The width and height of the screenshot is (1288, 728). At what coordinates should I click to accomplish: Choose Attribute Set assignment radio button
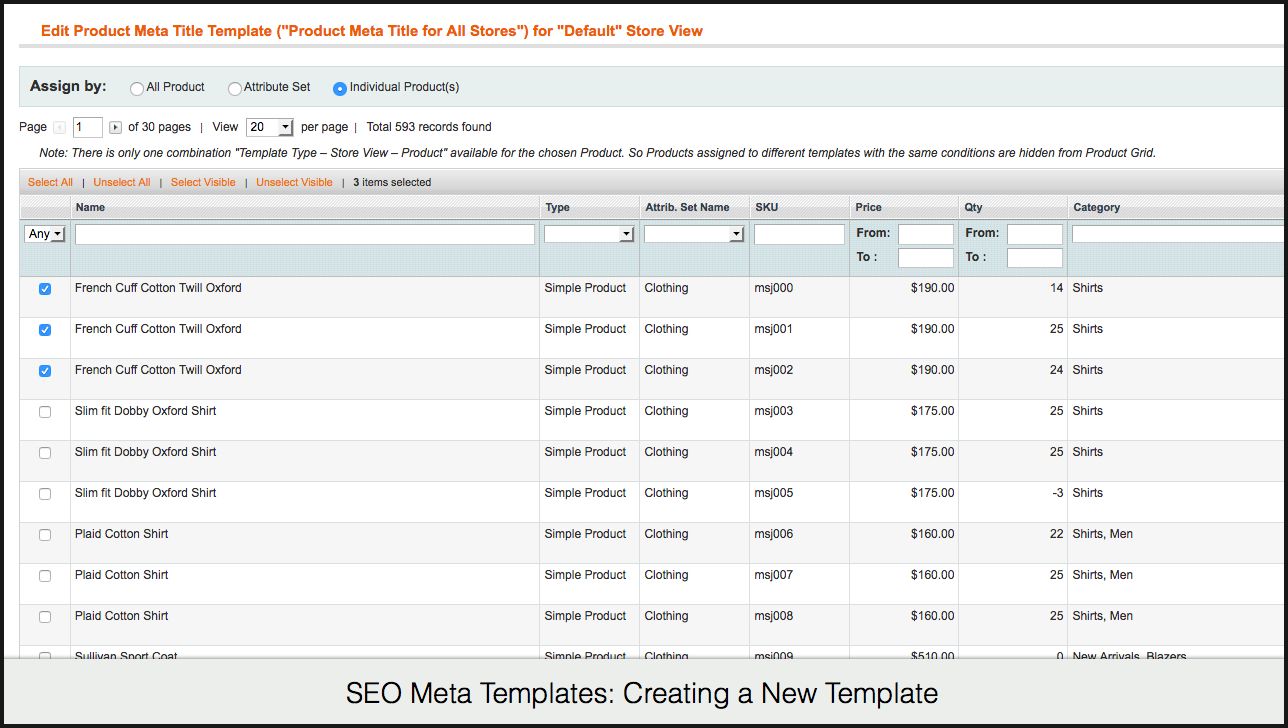coord(235,88)
